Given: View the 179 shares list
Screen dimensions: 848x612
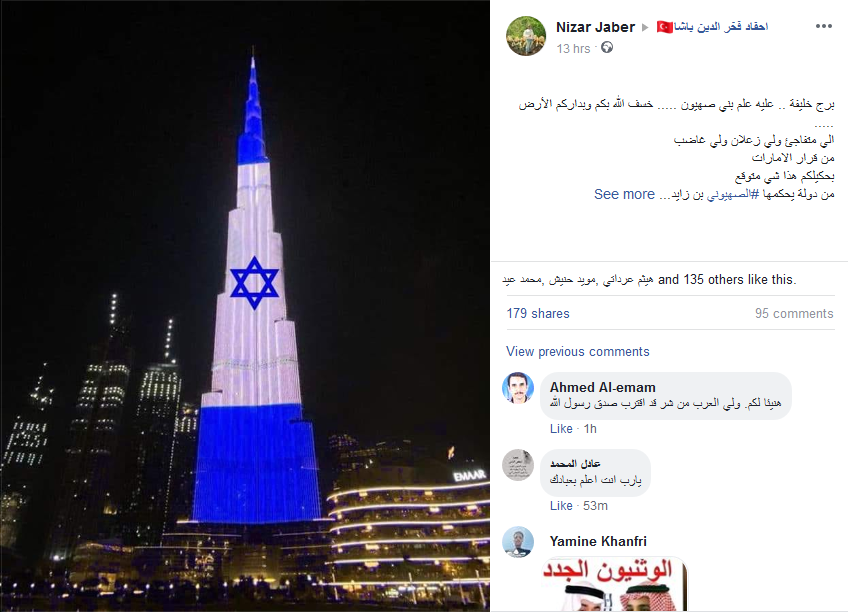Looking at the screenshot, I should 538,314.
